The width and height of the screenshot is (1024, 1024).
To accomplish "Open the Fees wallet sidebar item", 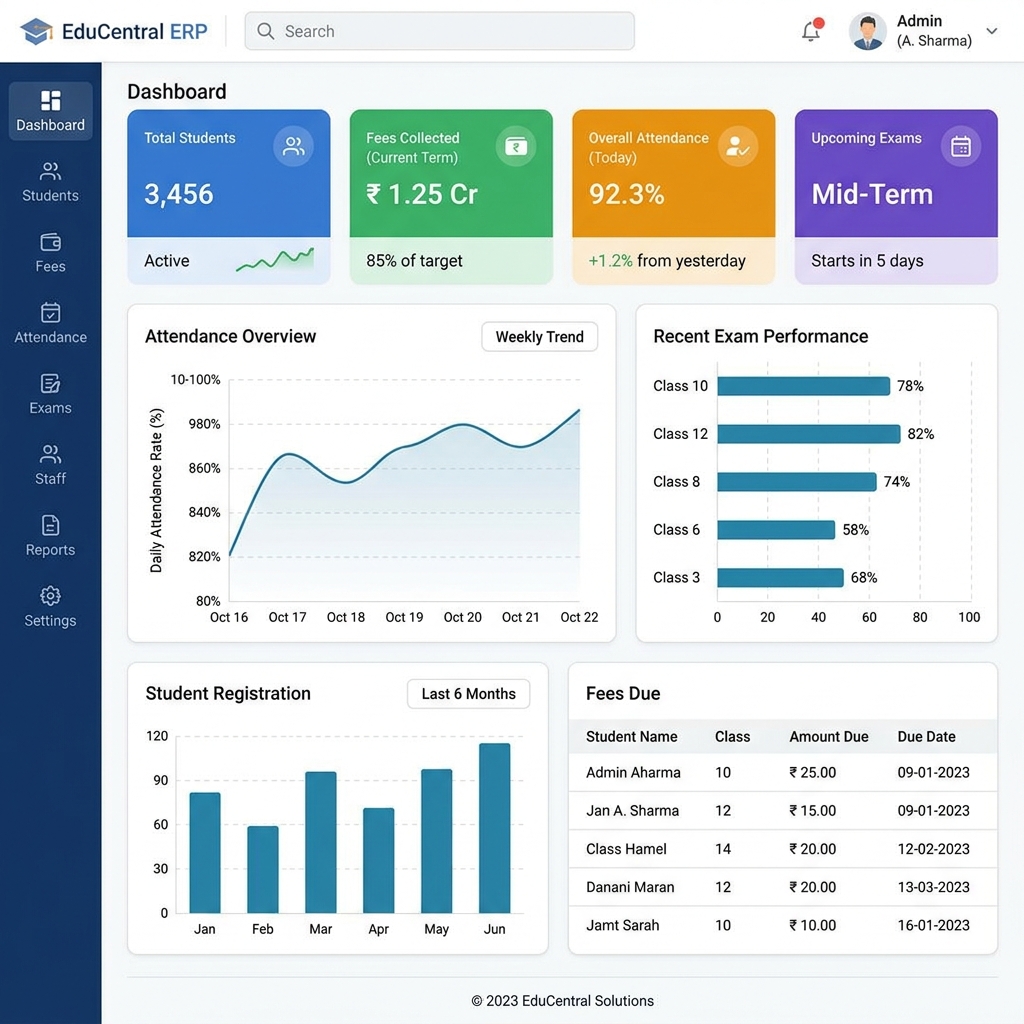I will [x=50, y=253].
